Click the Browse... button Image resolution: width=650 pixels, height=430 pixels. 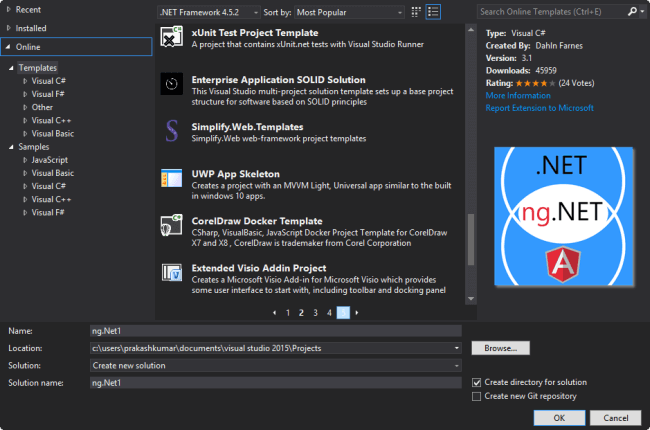501,348
